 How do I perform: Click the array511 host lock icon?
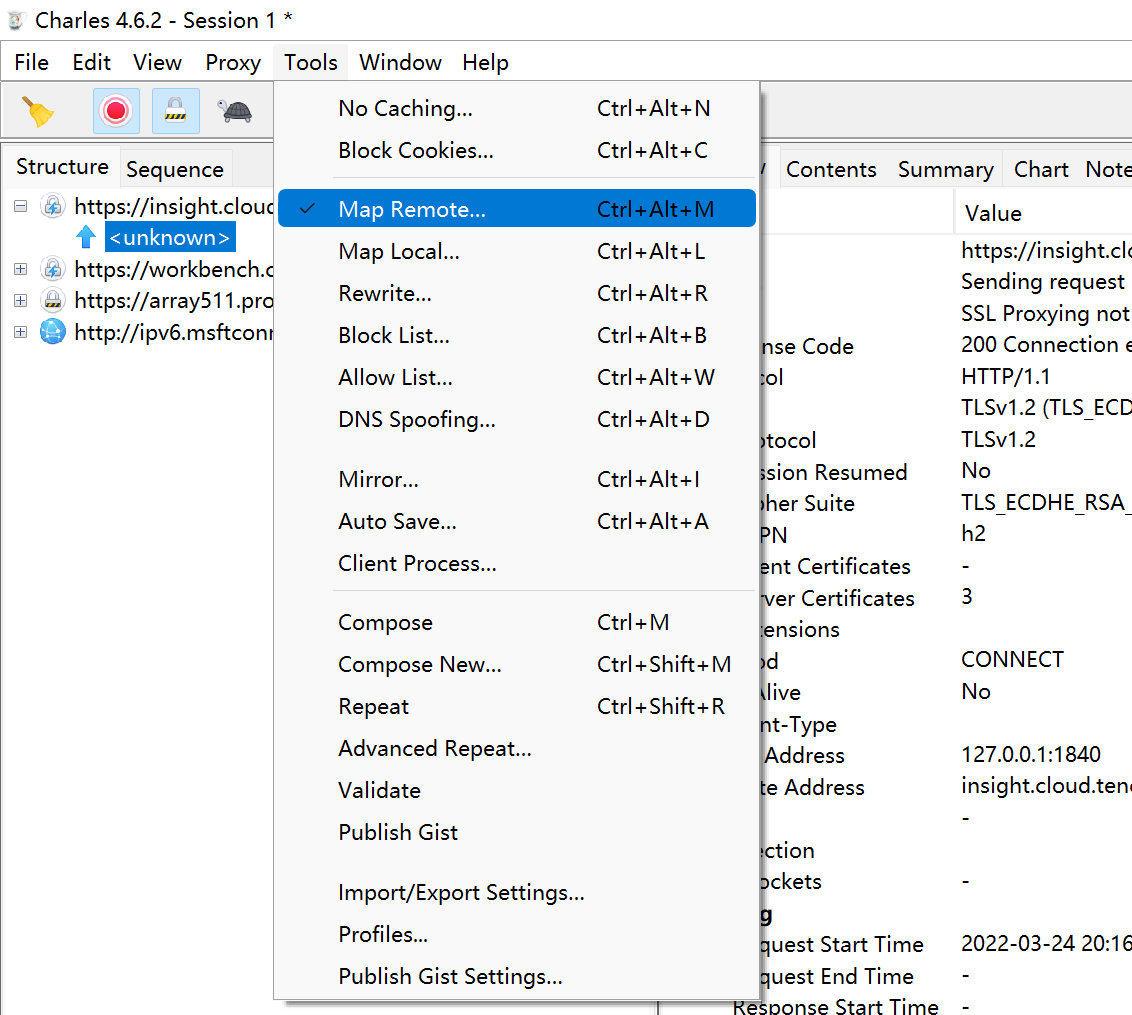[x=53, y=300]
